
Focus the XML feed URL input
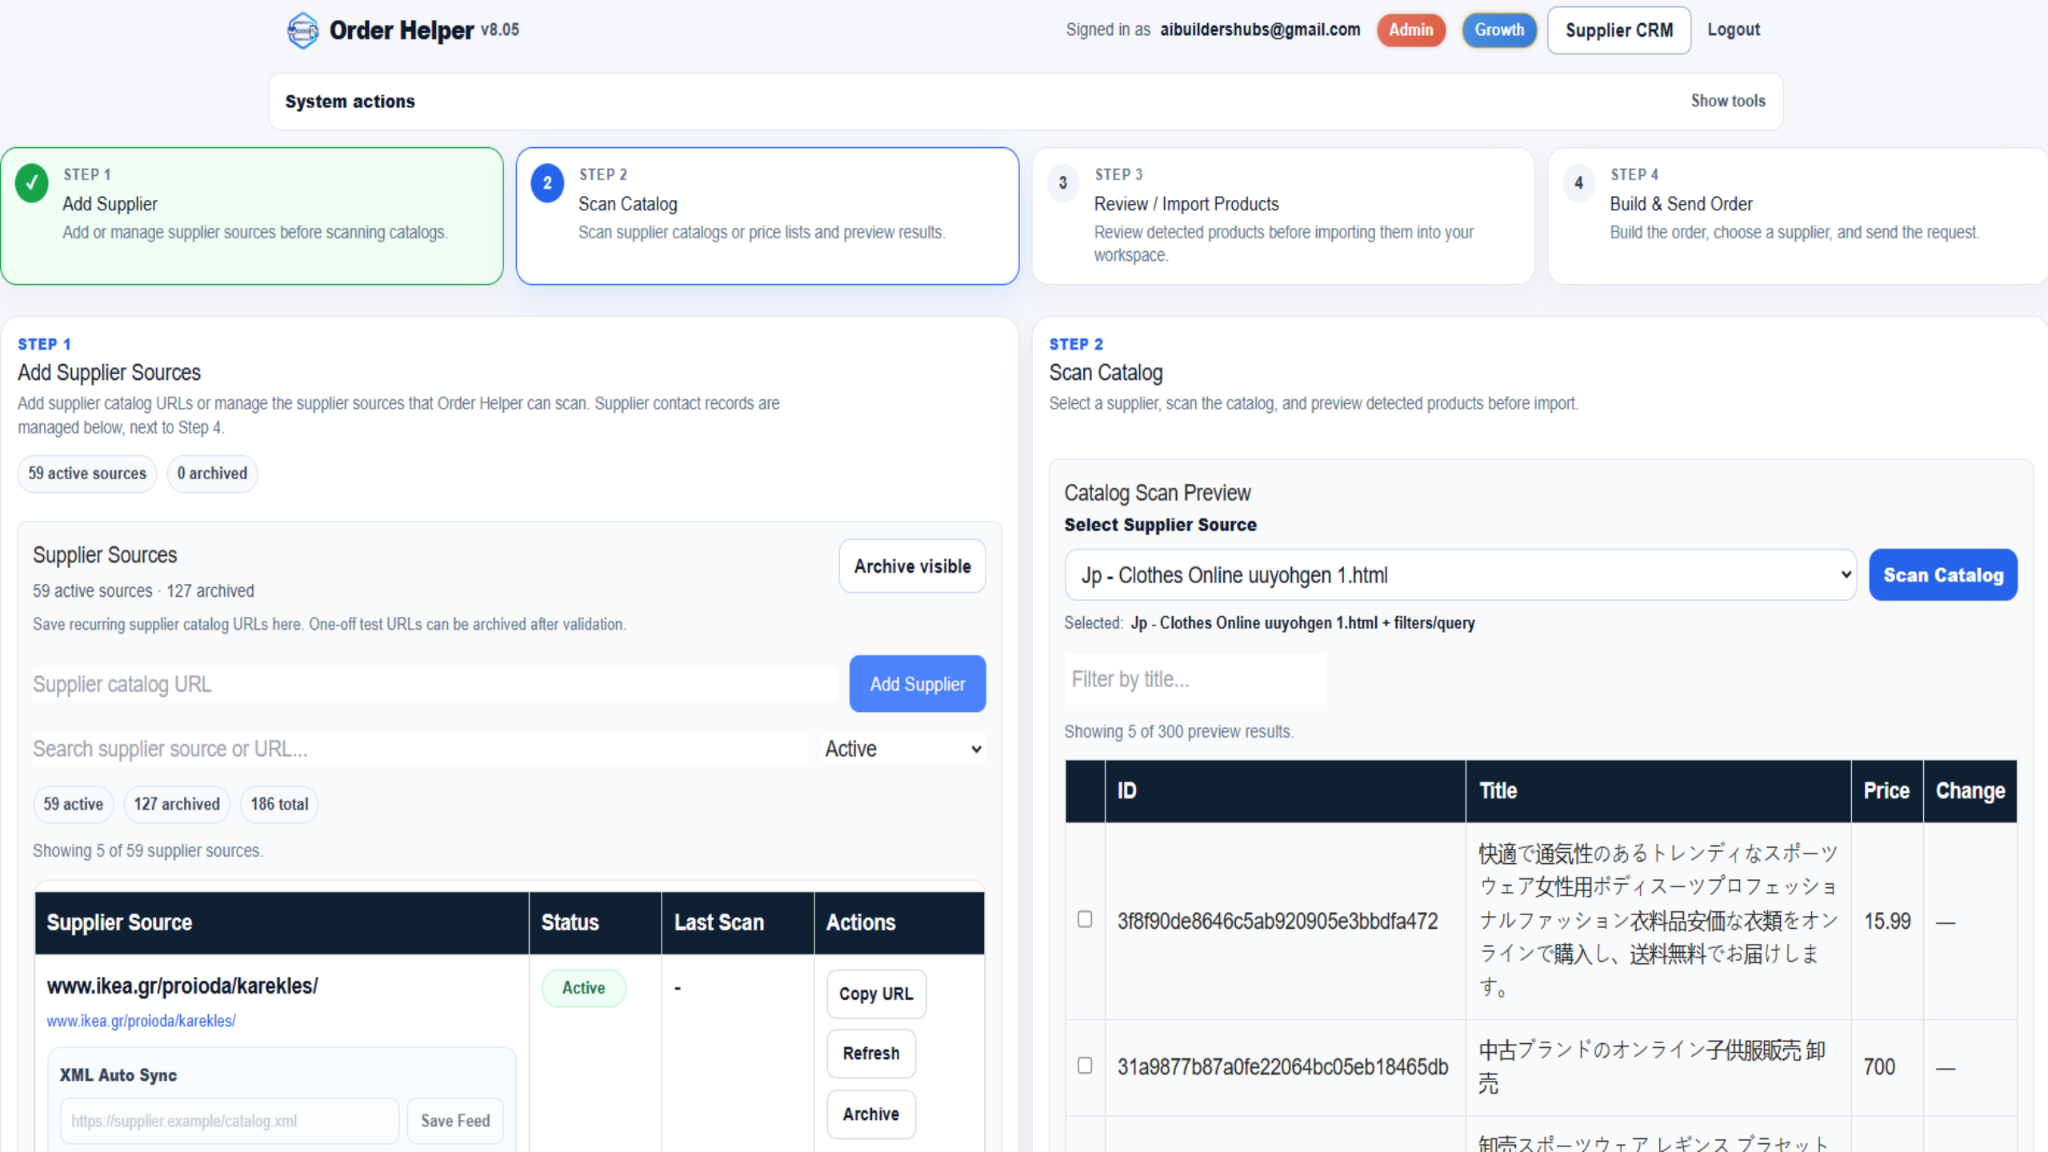(229, 1121)
